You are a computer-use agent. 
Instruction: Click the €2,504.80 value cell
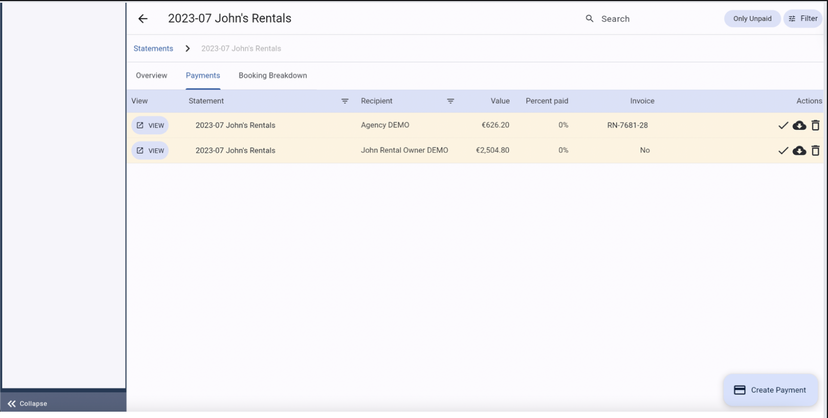point(493,150)
